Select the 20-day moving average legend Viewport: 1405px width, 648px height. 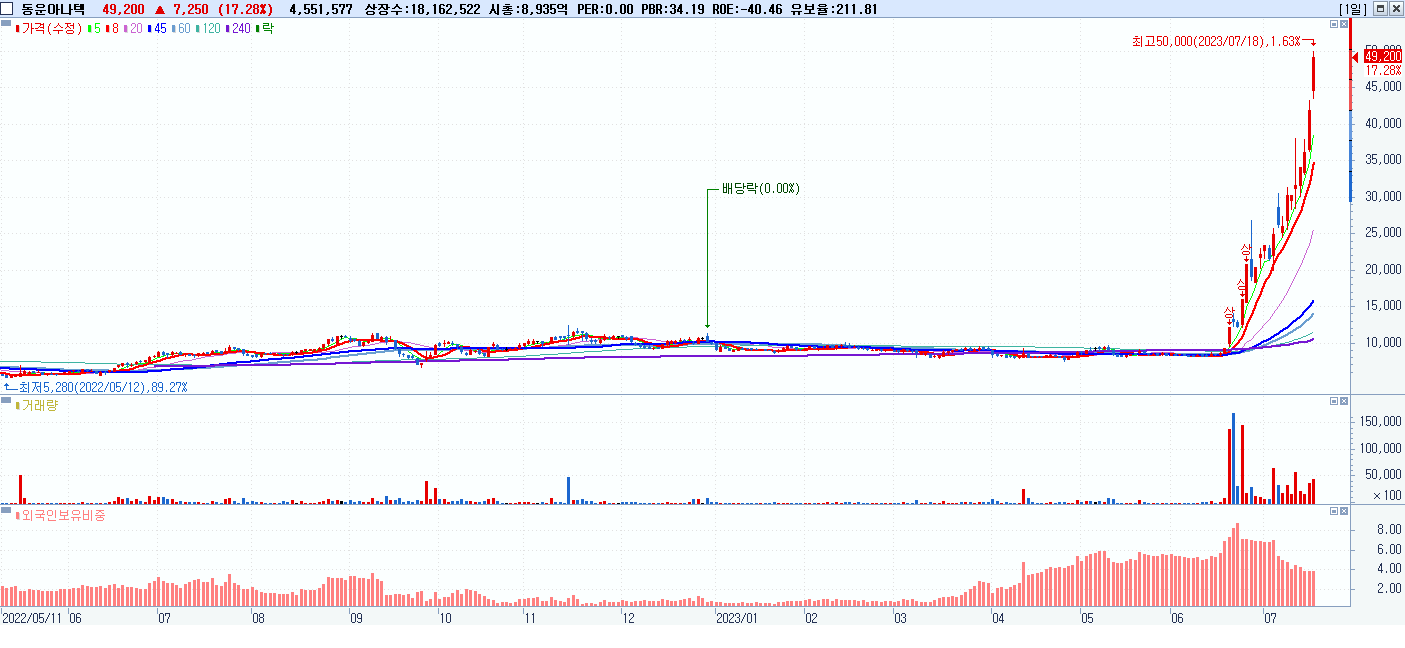(135, 29)
